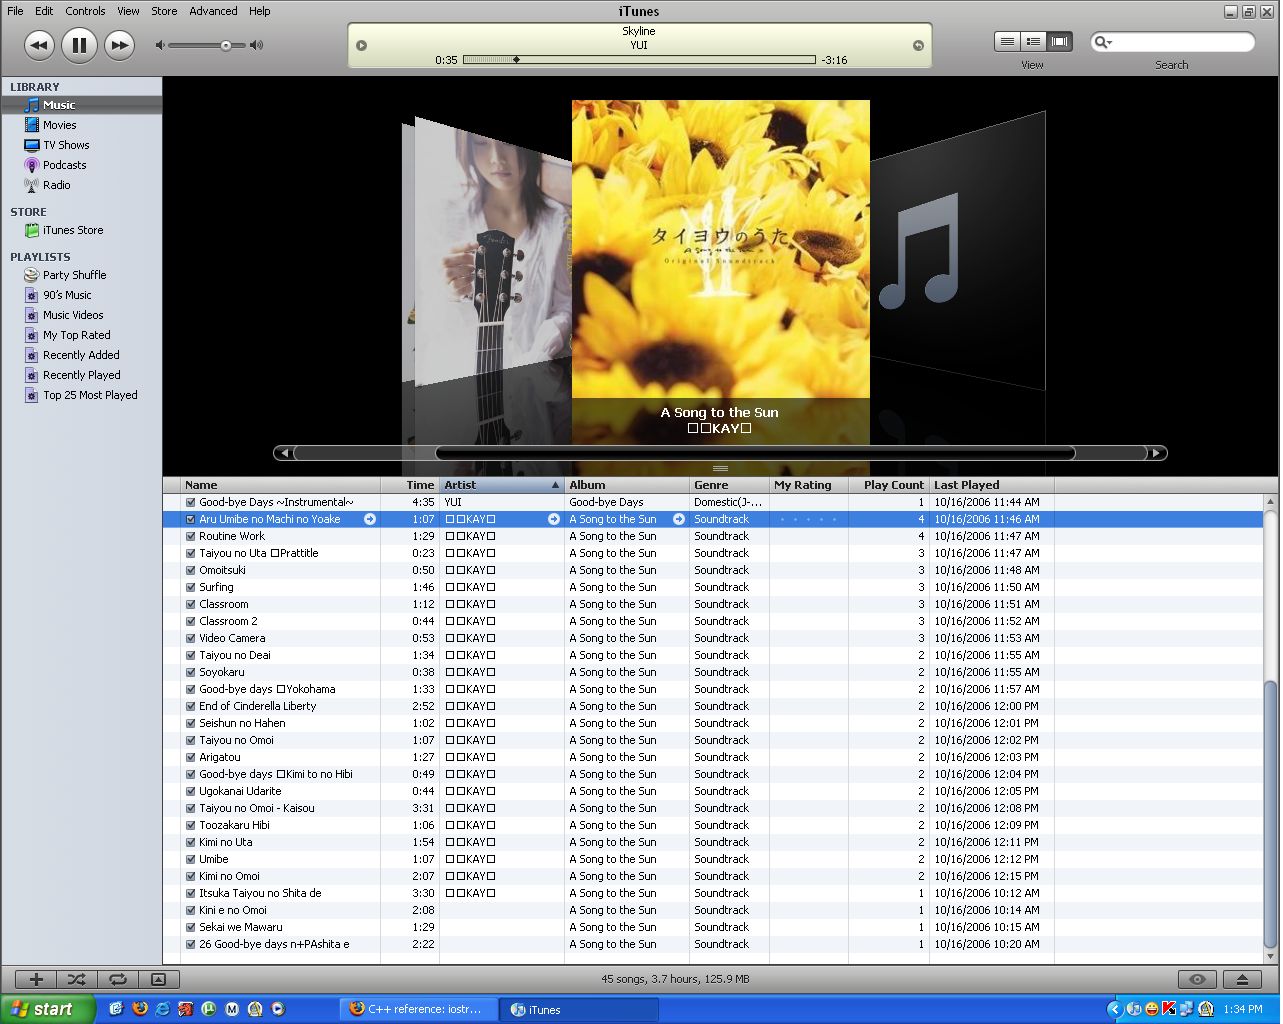This screenshot has height=1024, width=1283.
Task: Select the blank music note album cover
Action: [957, 250]
